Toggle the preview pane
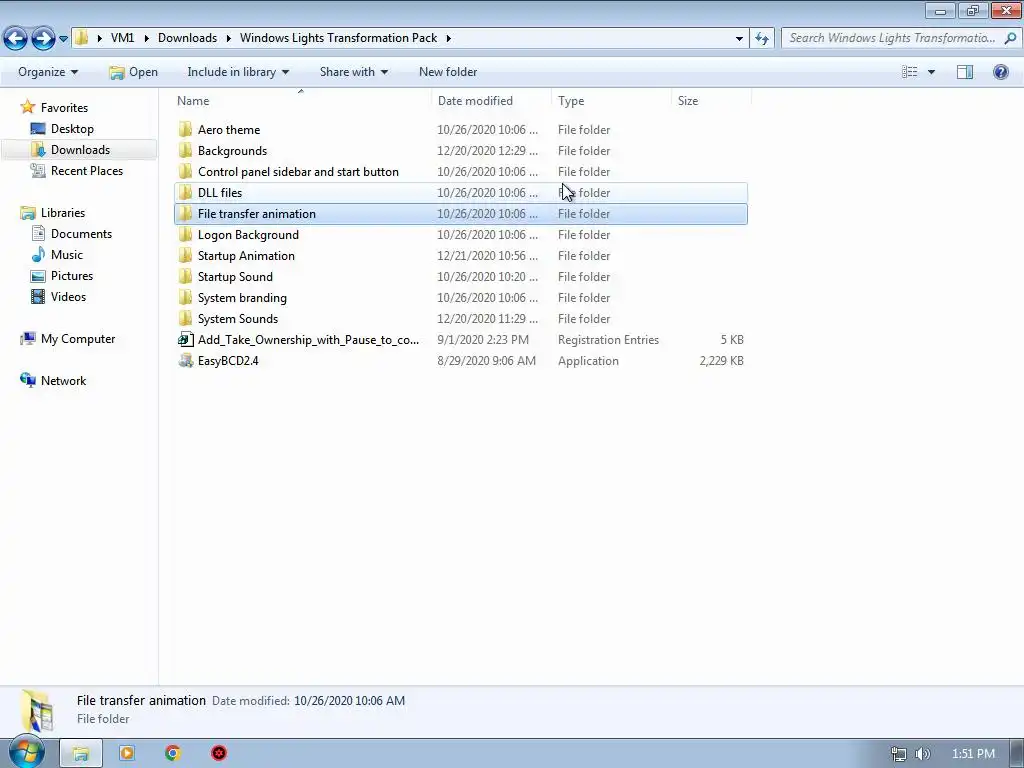 coord(965,72)
